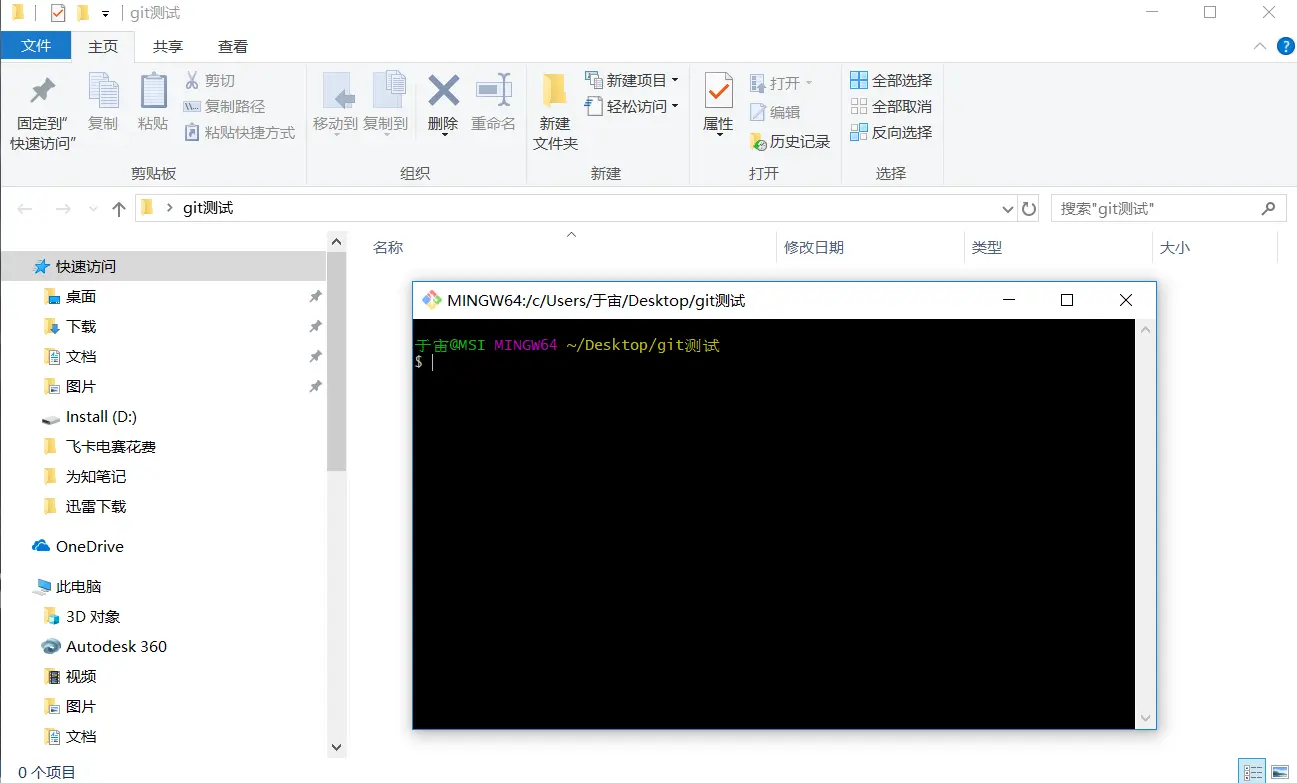This screenshot has height=783, width=1297.
Task: Click Select all in the Select group
Action: coord(891,80)
